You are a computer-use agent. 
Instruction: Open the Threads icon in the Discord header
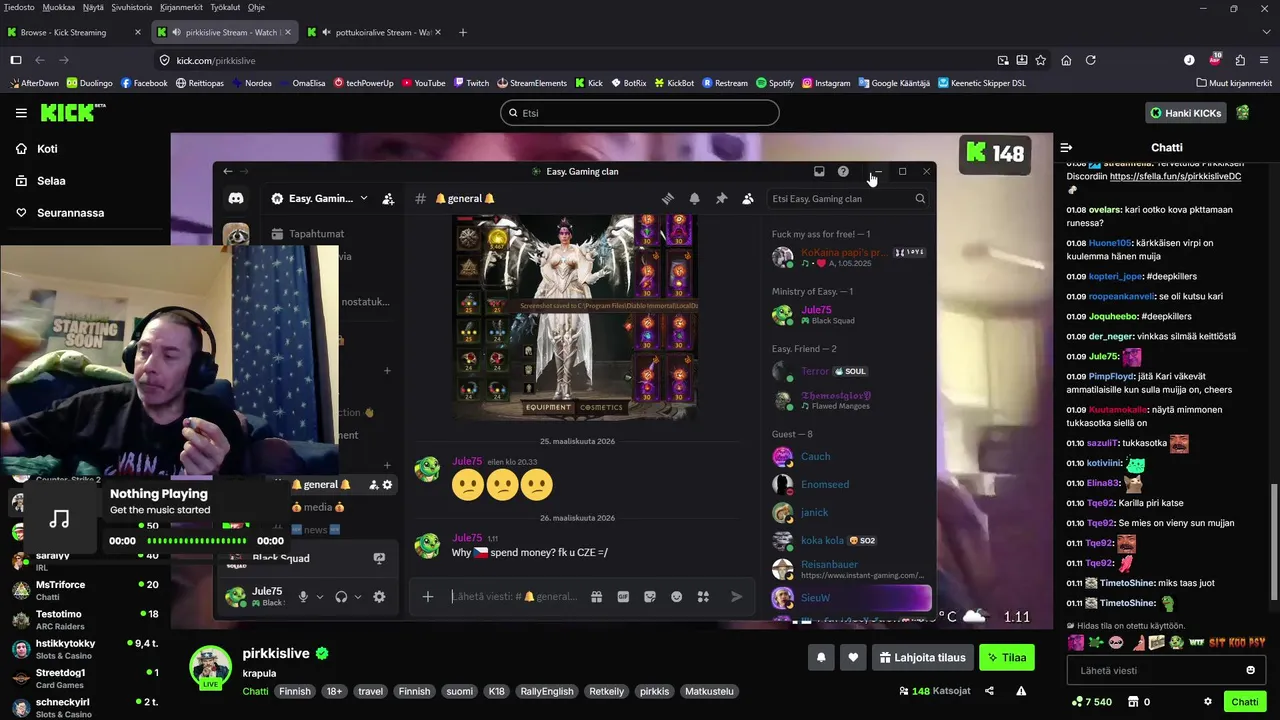668,199
